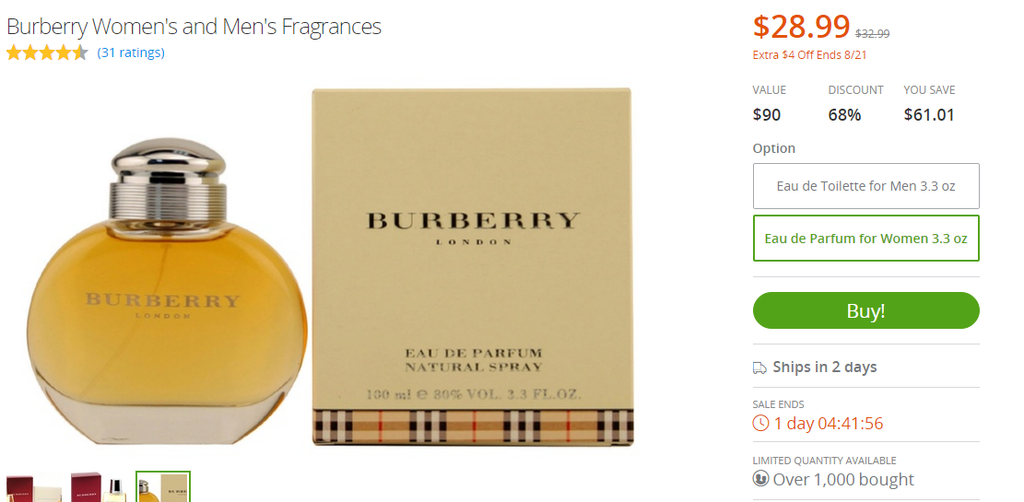Open the first thumbnail with red box pair

tap(34, 487)
